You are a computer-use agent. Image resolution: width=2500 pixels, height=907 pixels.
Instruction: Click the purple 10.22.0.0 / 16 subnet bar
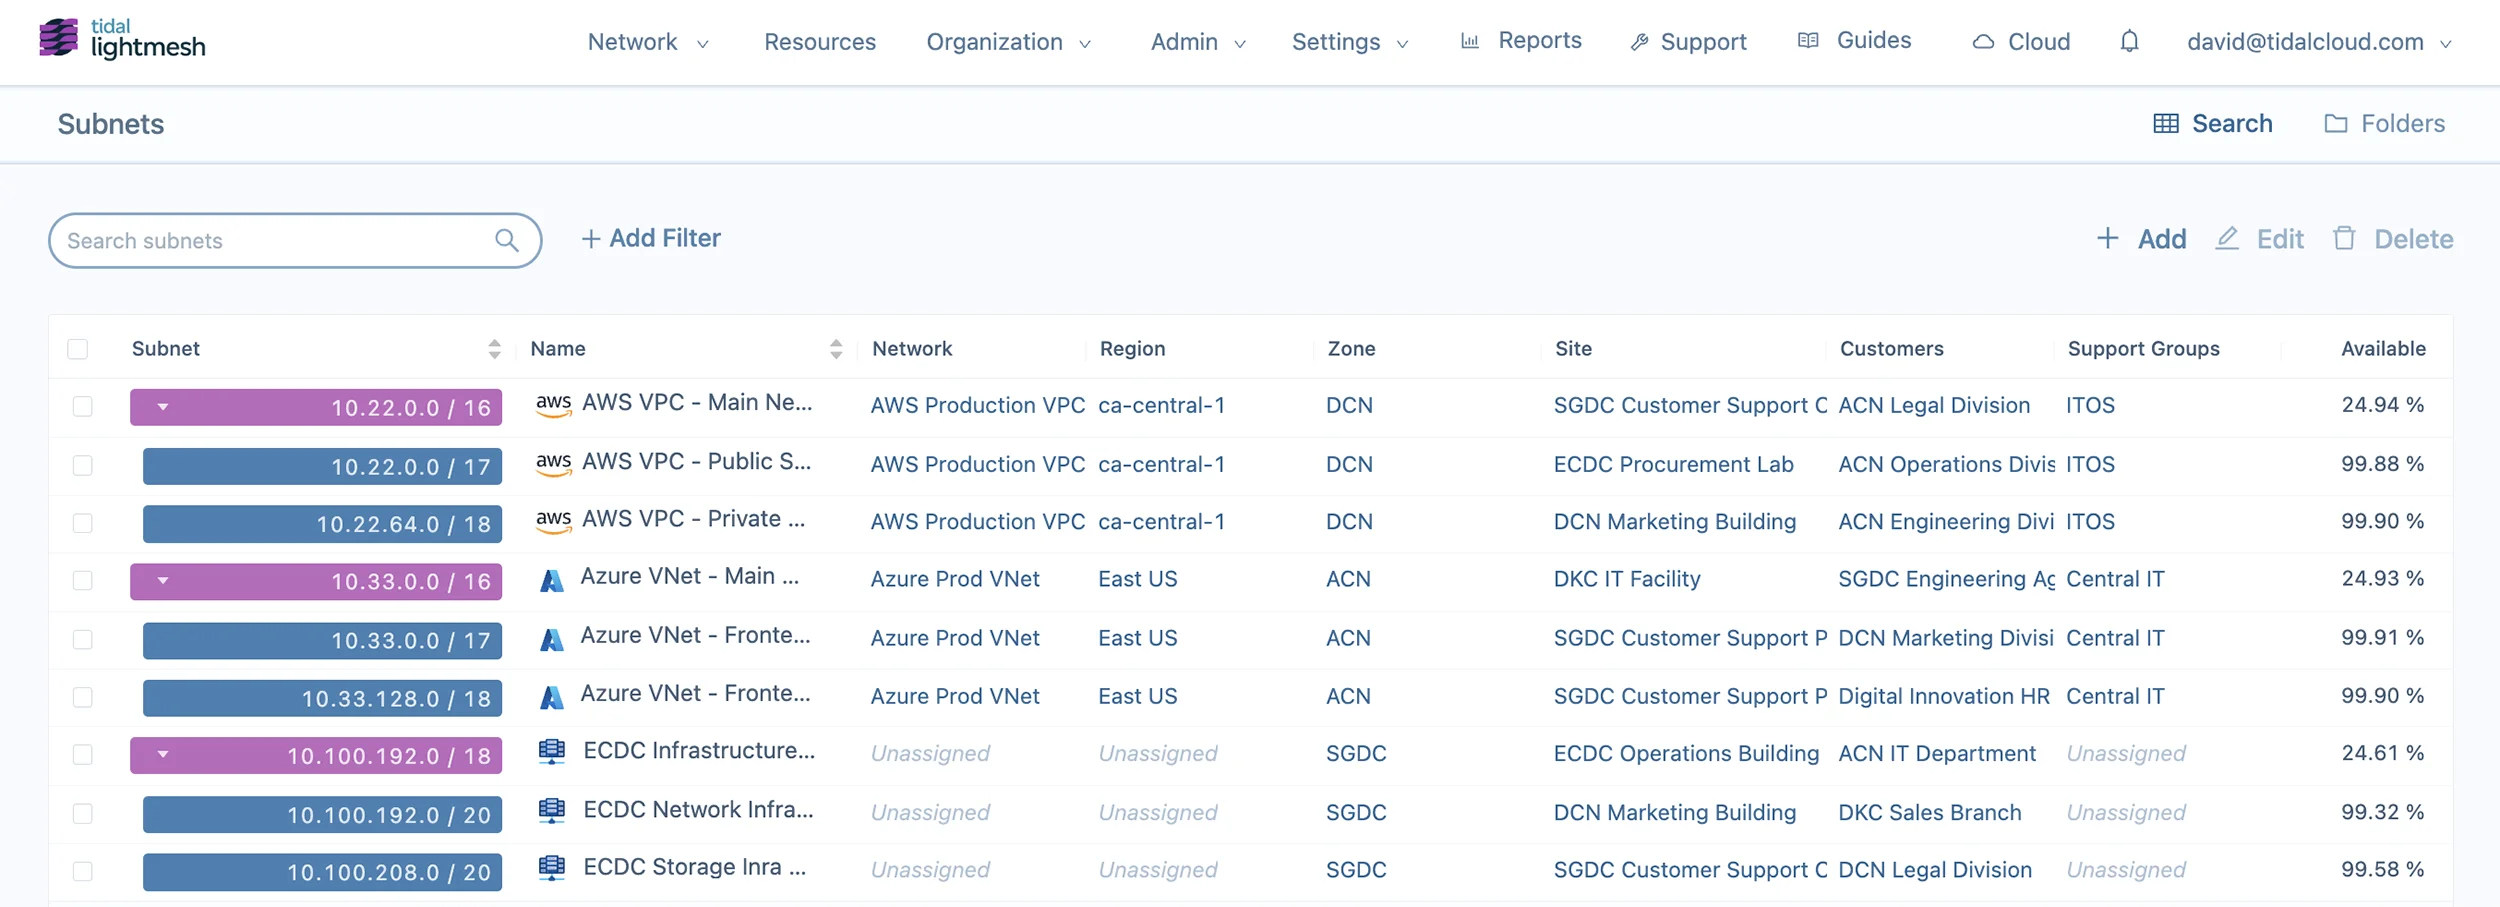click(x=316, y=407)
